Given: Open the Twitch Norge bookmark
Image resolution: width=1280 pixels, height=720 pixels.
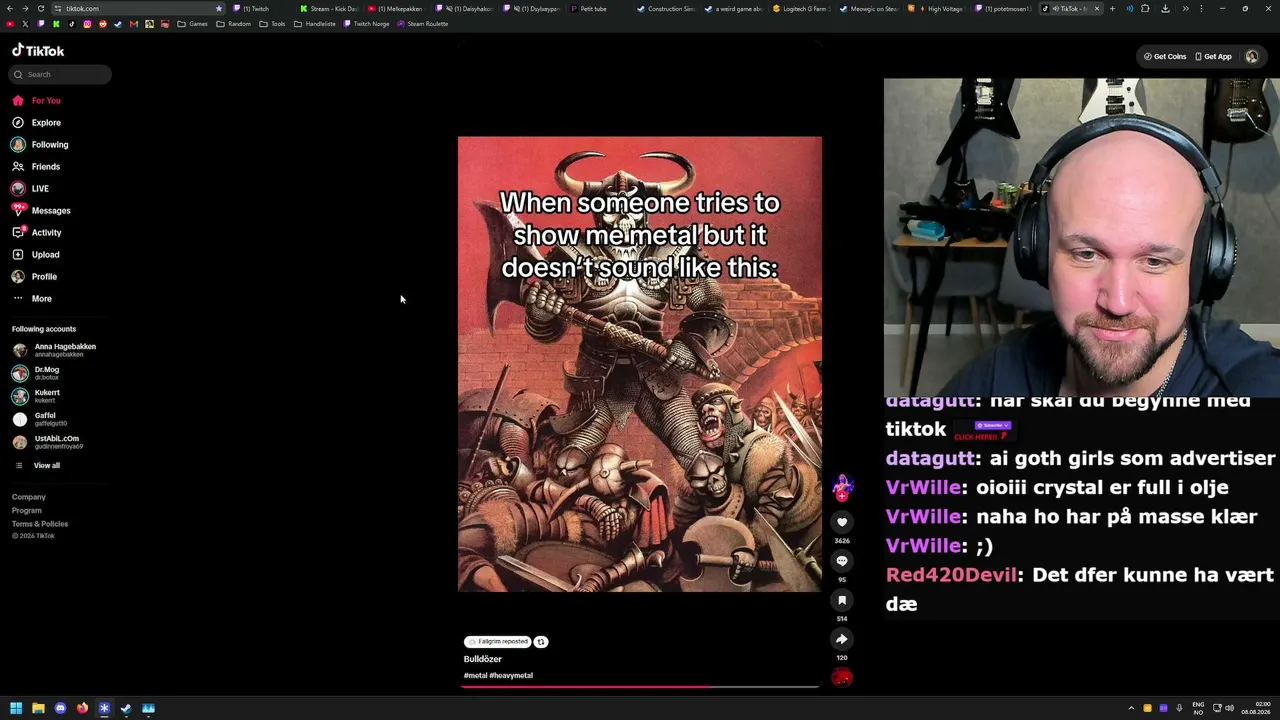Looking at the screenshot, I should (x=367, y=24).
